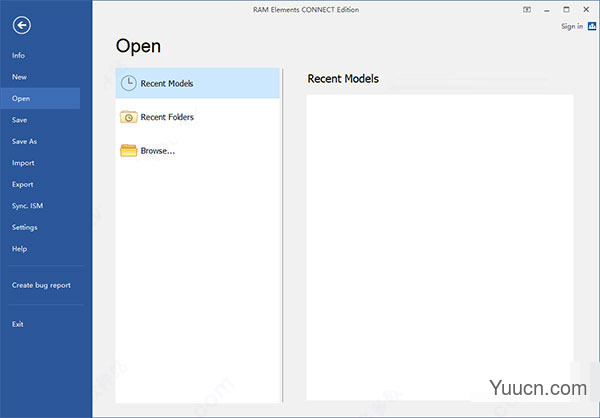Click Create bug report
The image size is (600, 418).
click(x=41, y=285)
